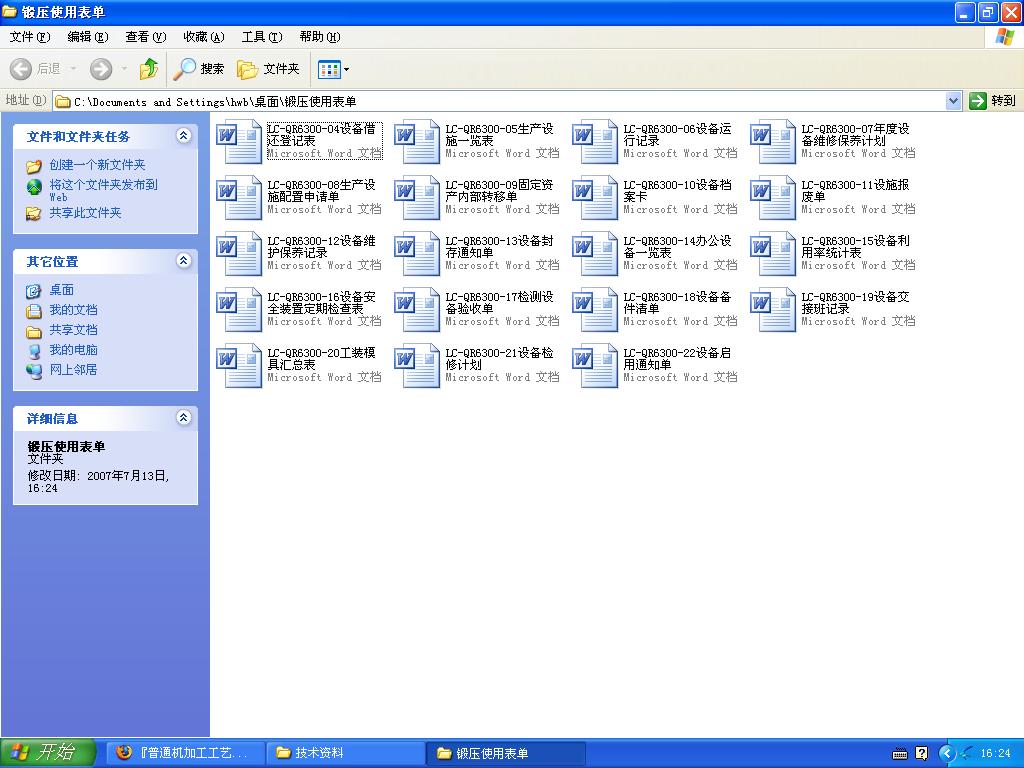Go to 我的文档 in other places

point(73,310)
